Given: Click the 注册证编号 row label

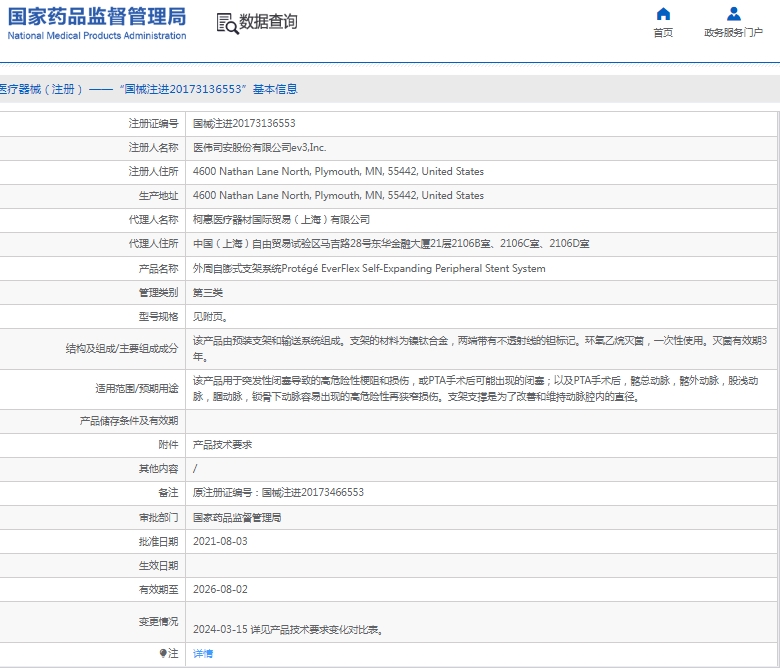Looking at the screenshot, I should (153, 123).
